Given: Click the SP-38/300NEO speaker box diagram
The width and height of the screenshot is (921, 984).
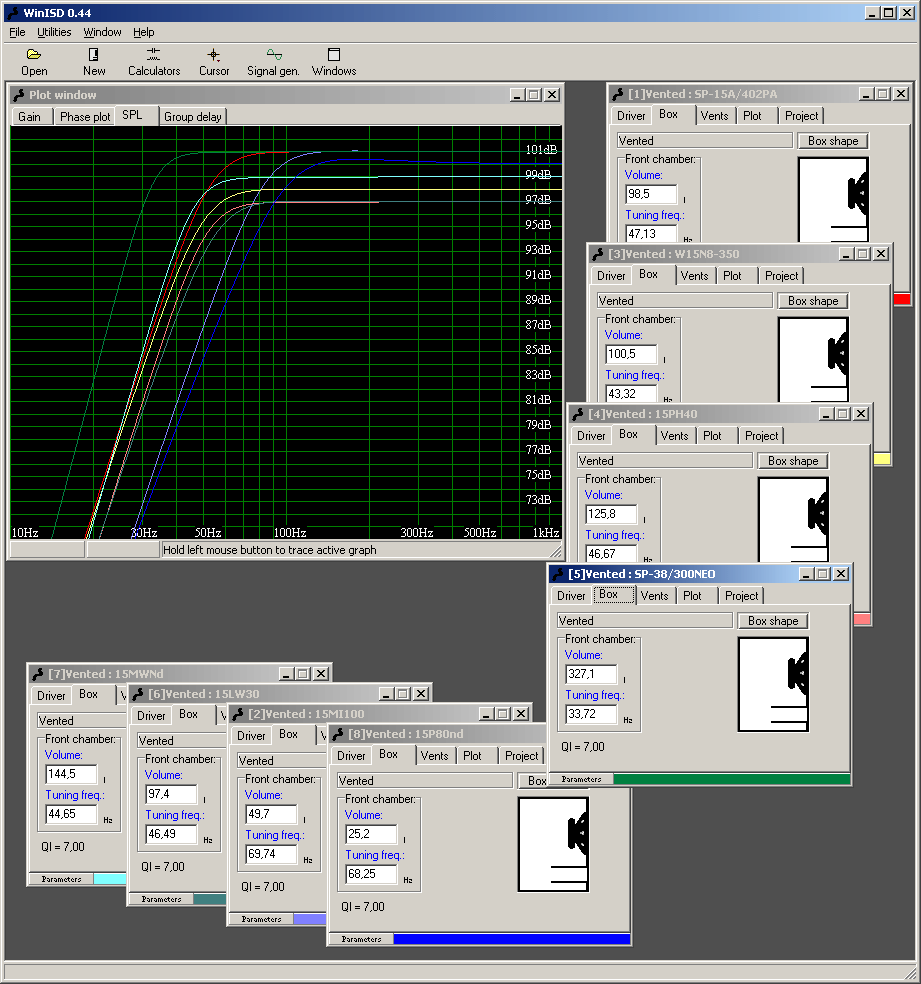Looking at the screenshot, I should tap(773, 684).
